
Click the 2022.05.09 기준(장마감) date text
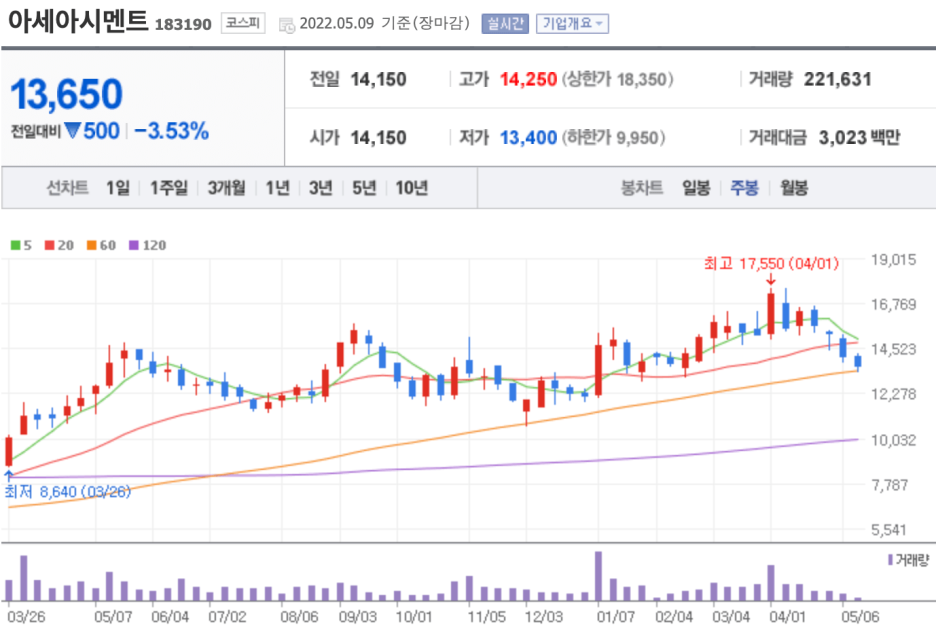point(385,23)
